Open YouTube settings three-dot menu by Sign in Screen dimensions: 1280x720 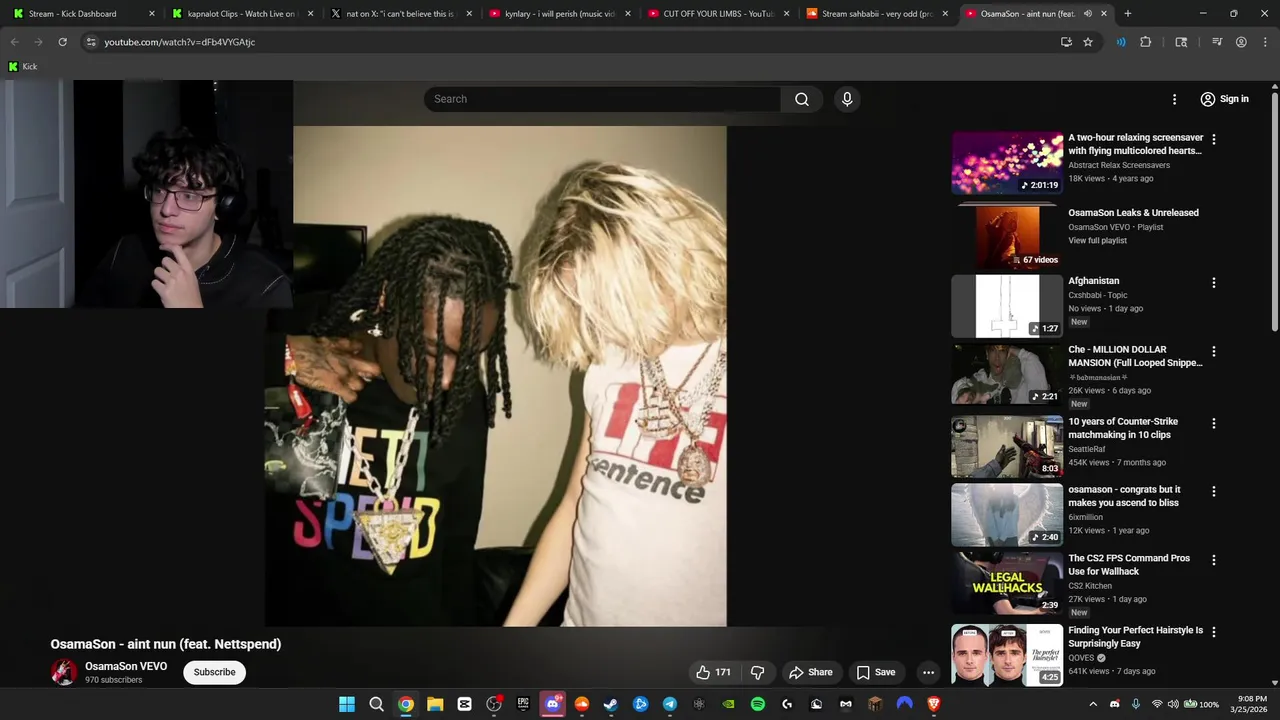1174,99
